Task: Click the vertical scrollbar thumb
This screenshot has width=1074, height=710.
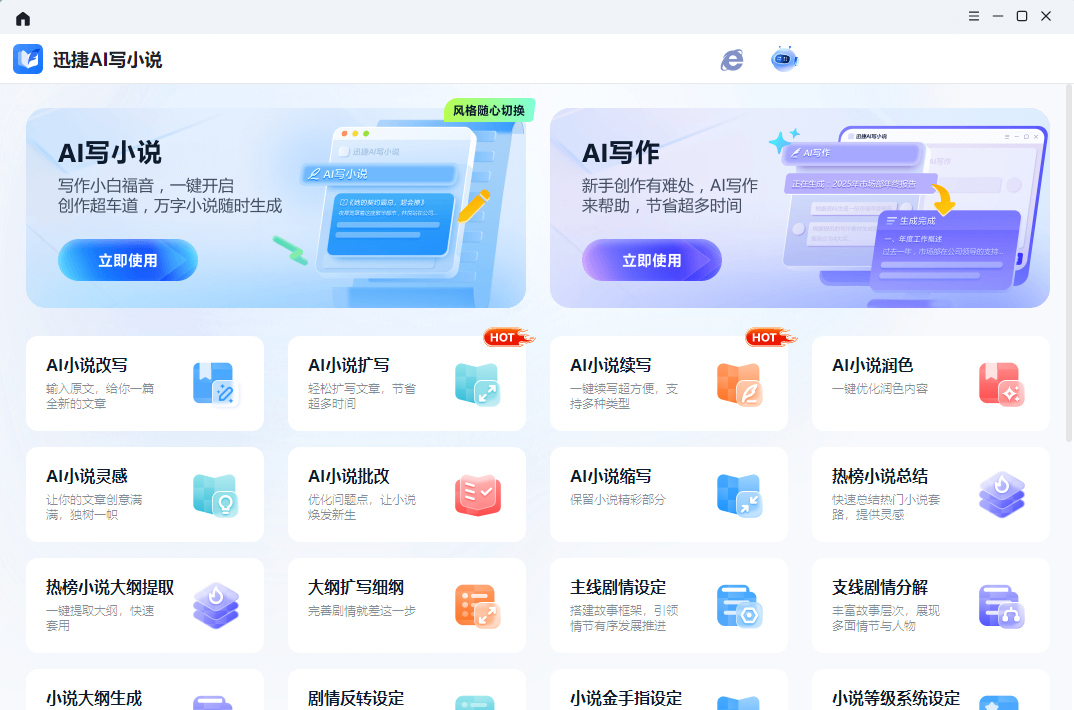Action: (x=1069, y=264)
